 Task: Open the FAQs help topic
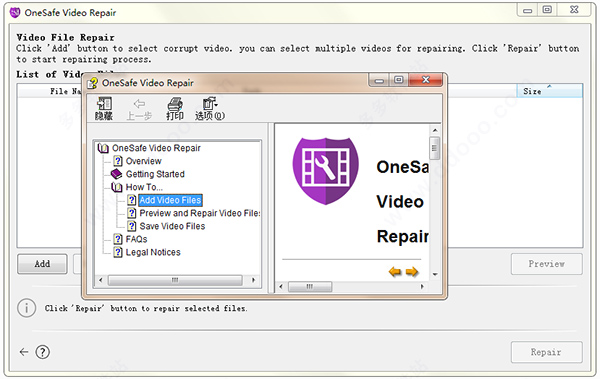(136, 239)
